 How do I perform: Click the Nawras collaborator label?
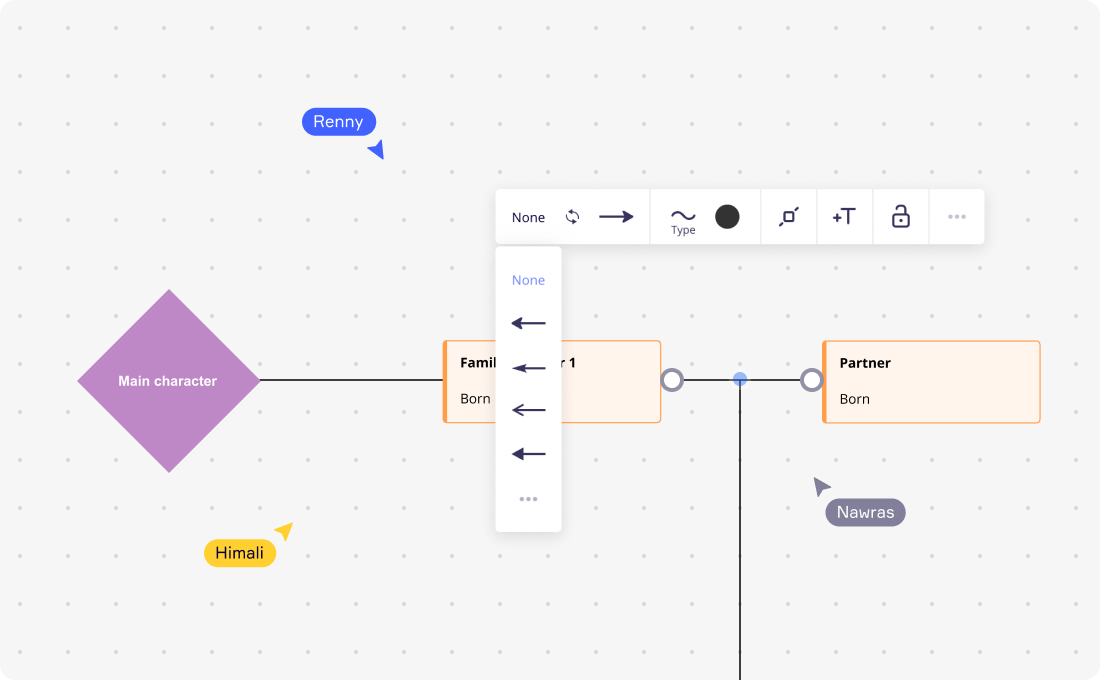tap(864, 512)
